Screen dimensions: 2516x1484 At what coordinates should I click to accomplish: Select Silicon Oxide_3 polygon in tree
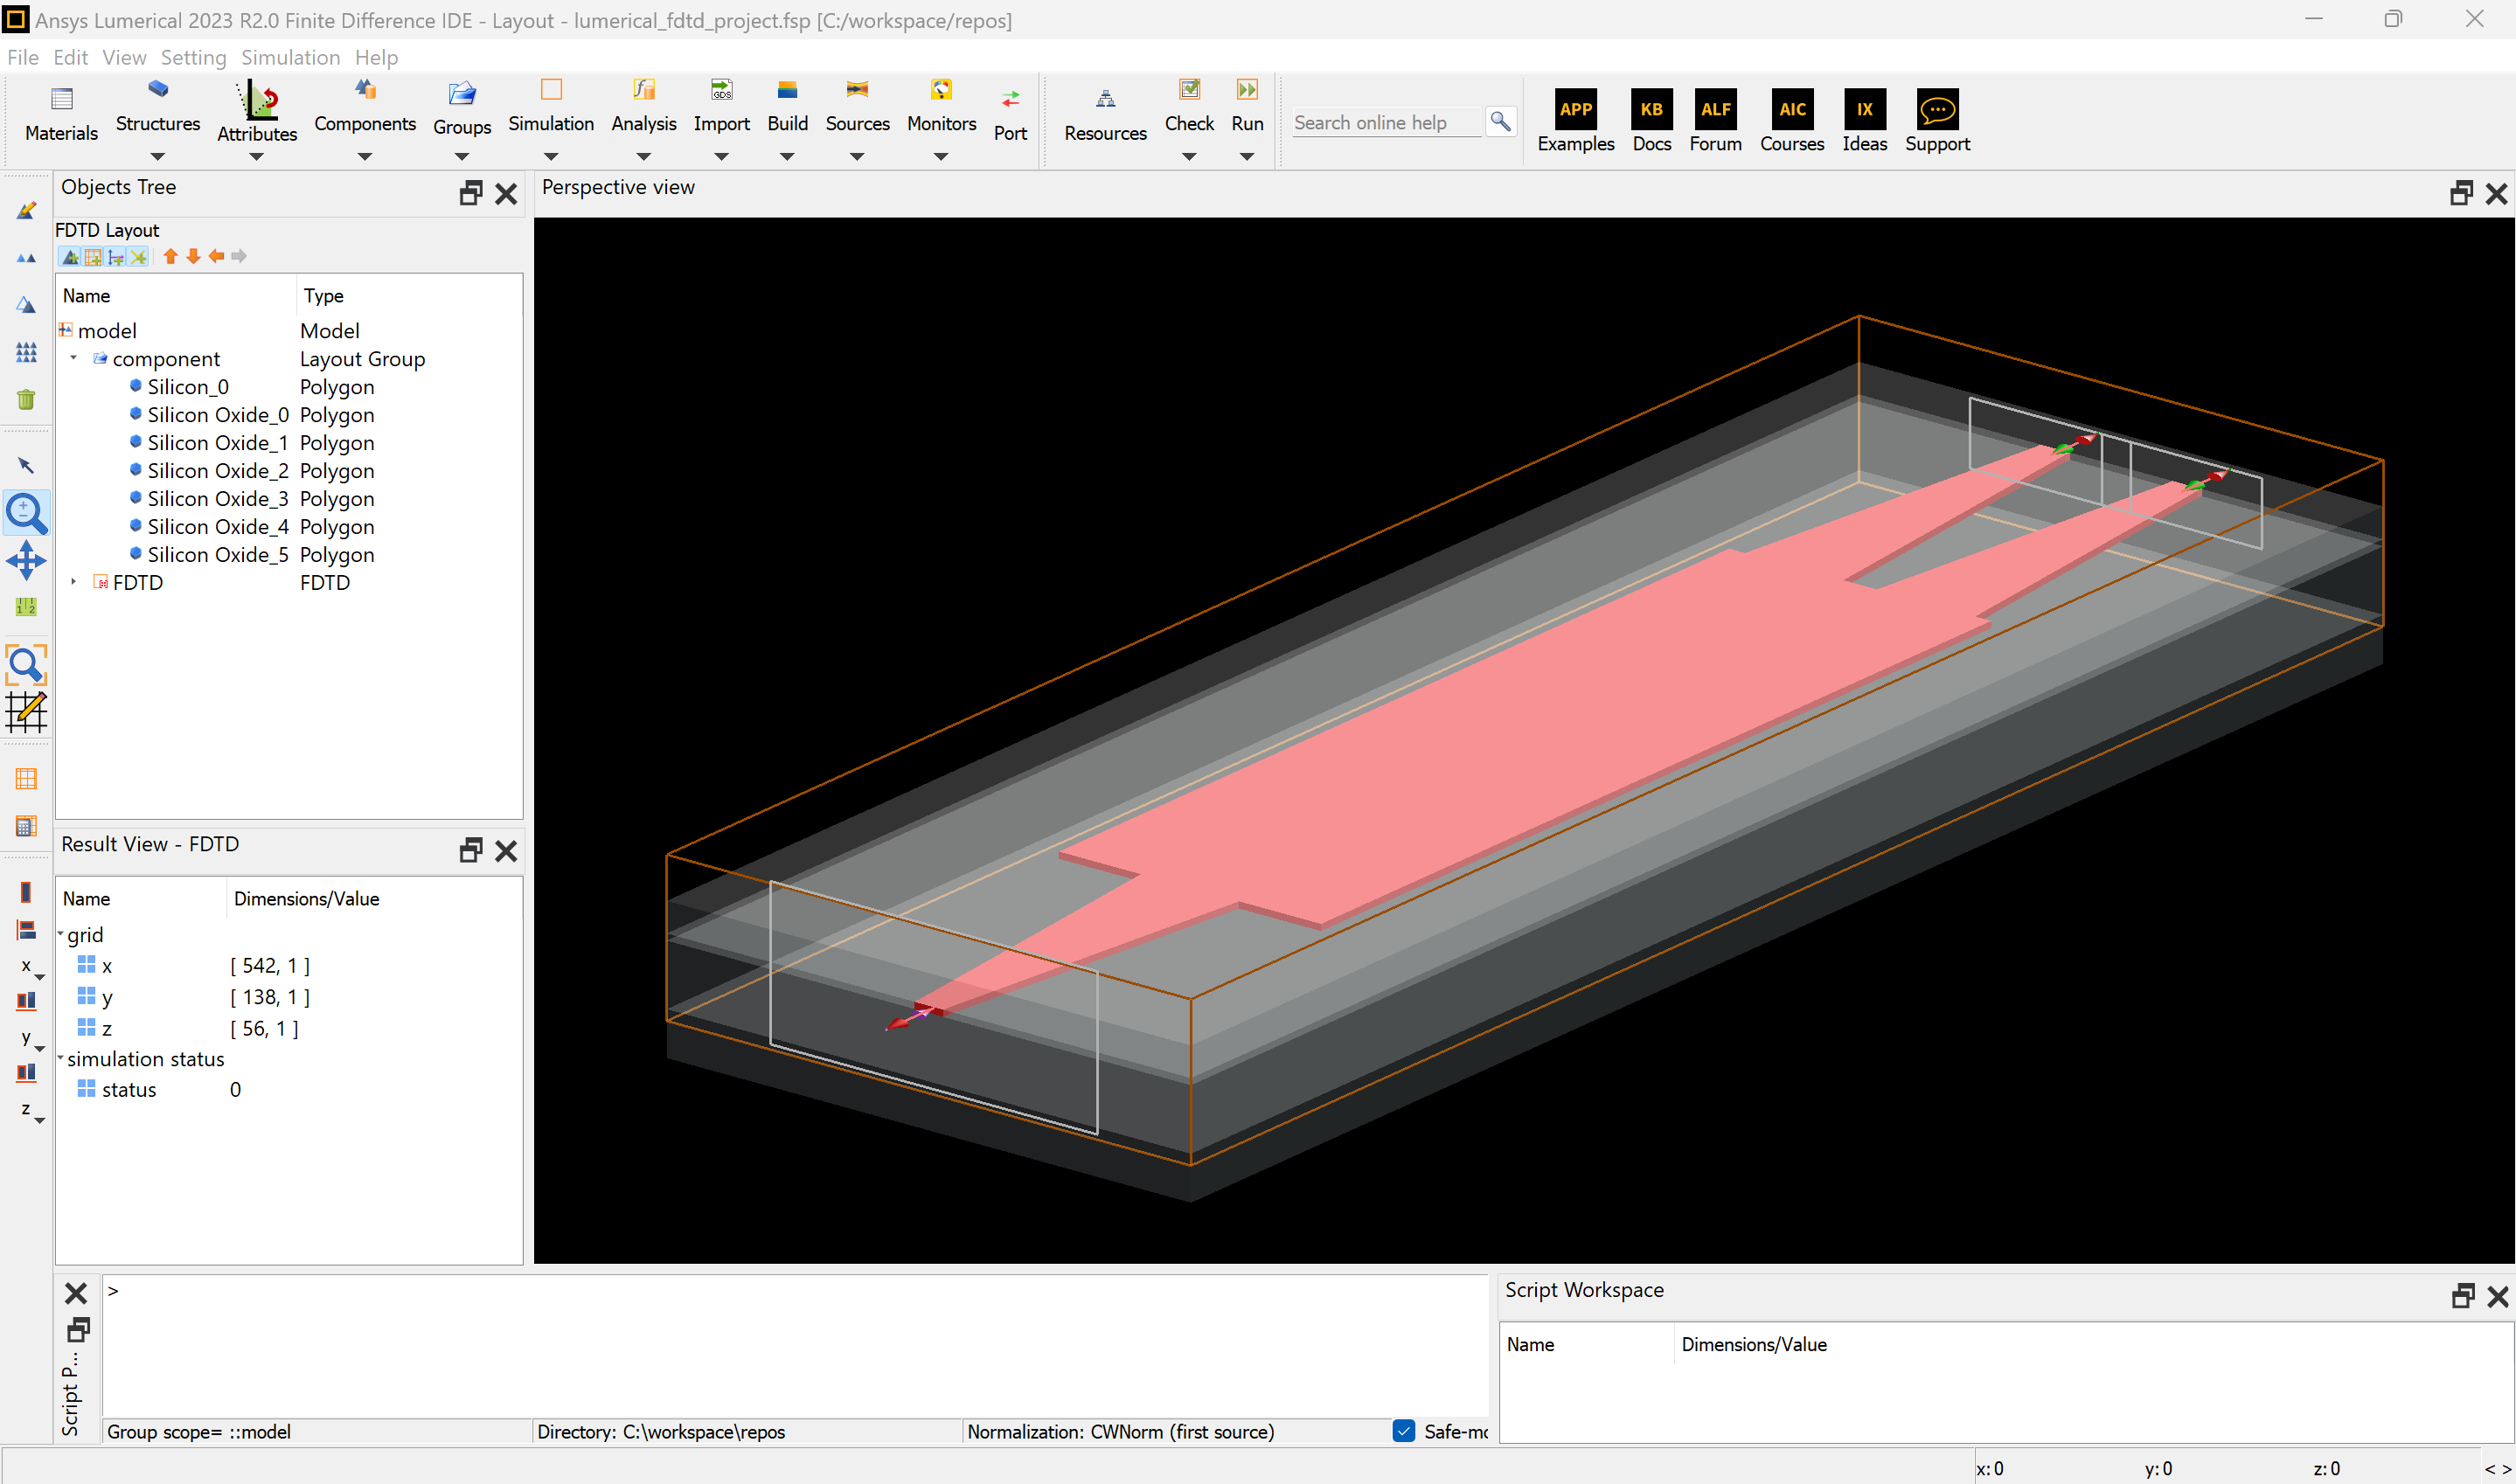217,498
